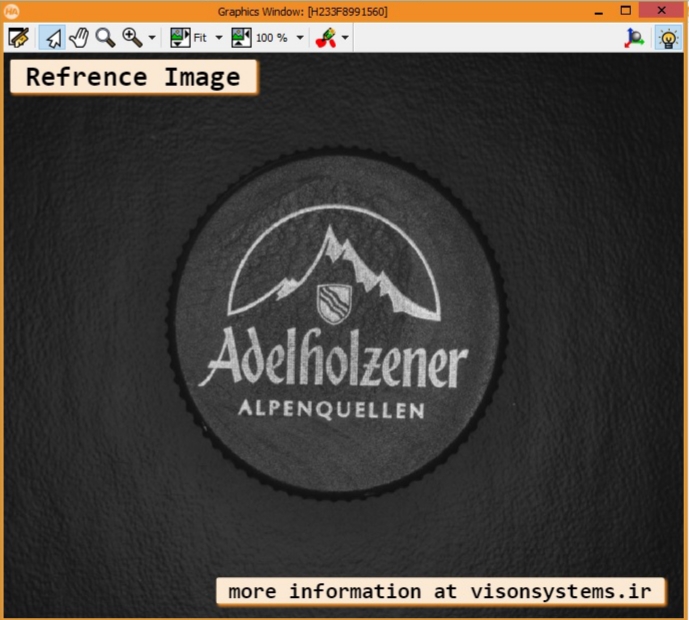The image size is (689, 620).
Task: Click the HALCON application icon in title bar
Action: point(11,11)
